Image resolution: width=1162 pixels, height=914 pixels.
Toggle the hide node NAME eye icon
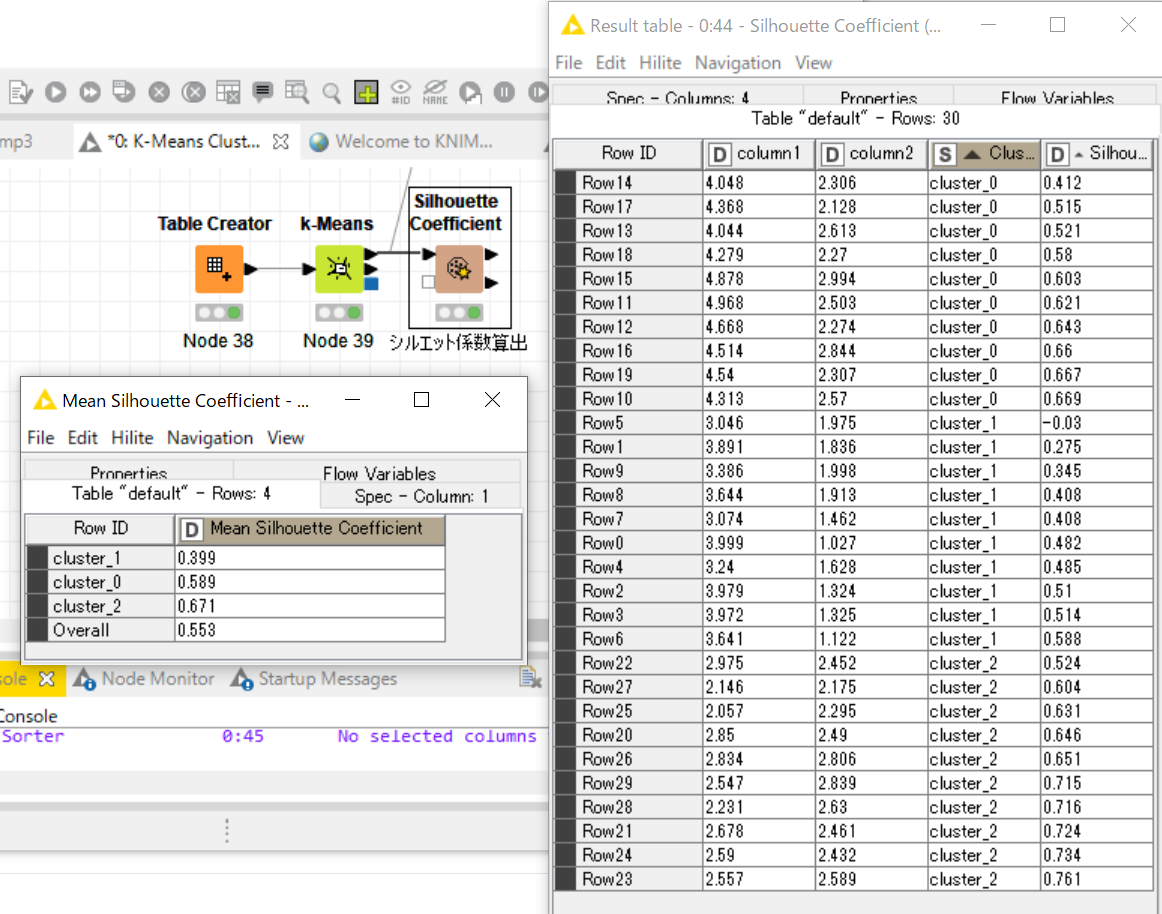(435, 92)
